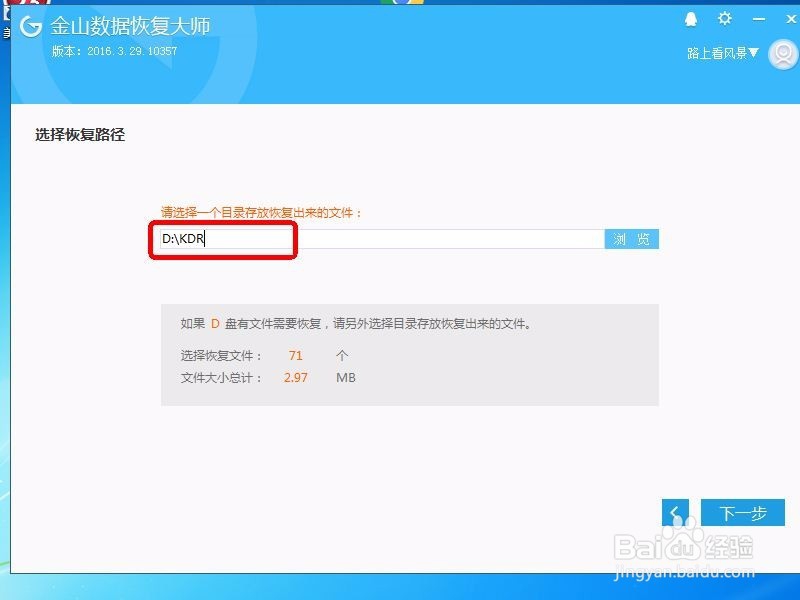This screenshot has width=800, height=600.
Task: Open the QQ penguin message icon
Action: point(690,18)
